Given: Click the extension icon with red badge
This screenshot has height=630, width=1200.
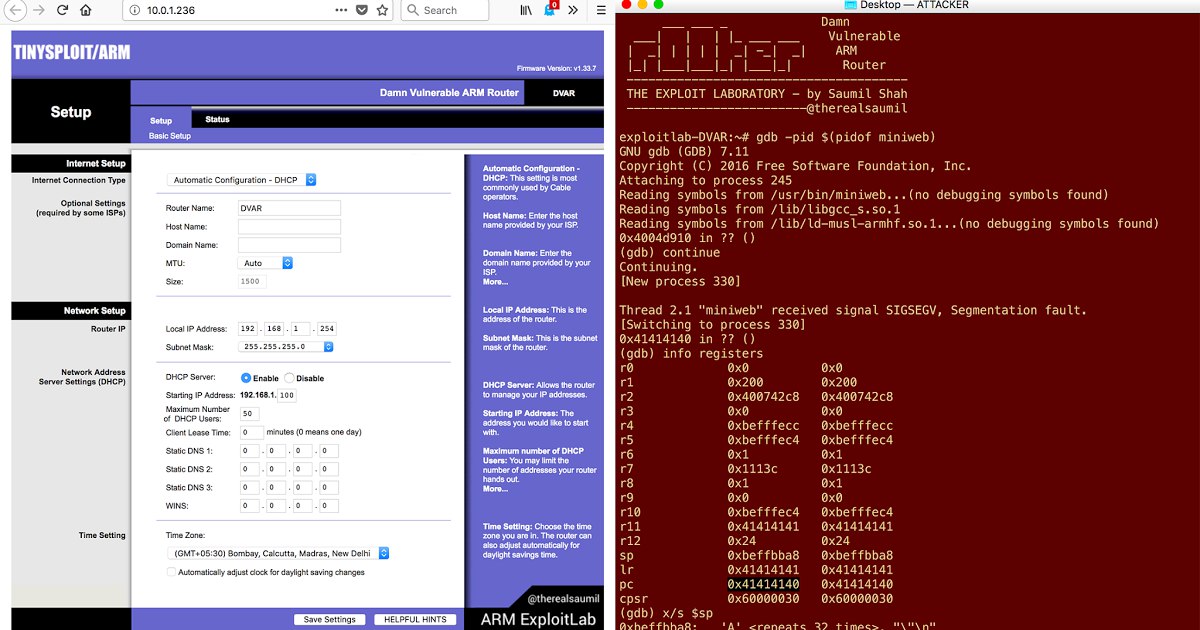Looking at the screenshot, I should [550, 10].
